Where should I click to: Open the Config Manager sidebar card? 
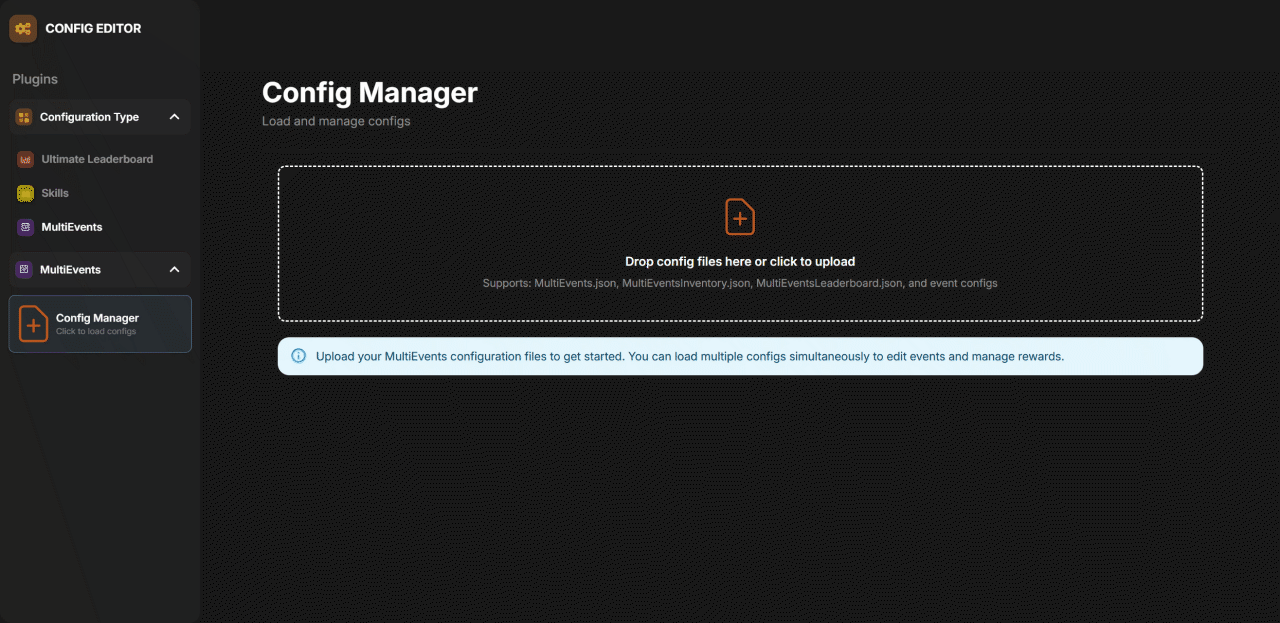100,324
